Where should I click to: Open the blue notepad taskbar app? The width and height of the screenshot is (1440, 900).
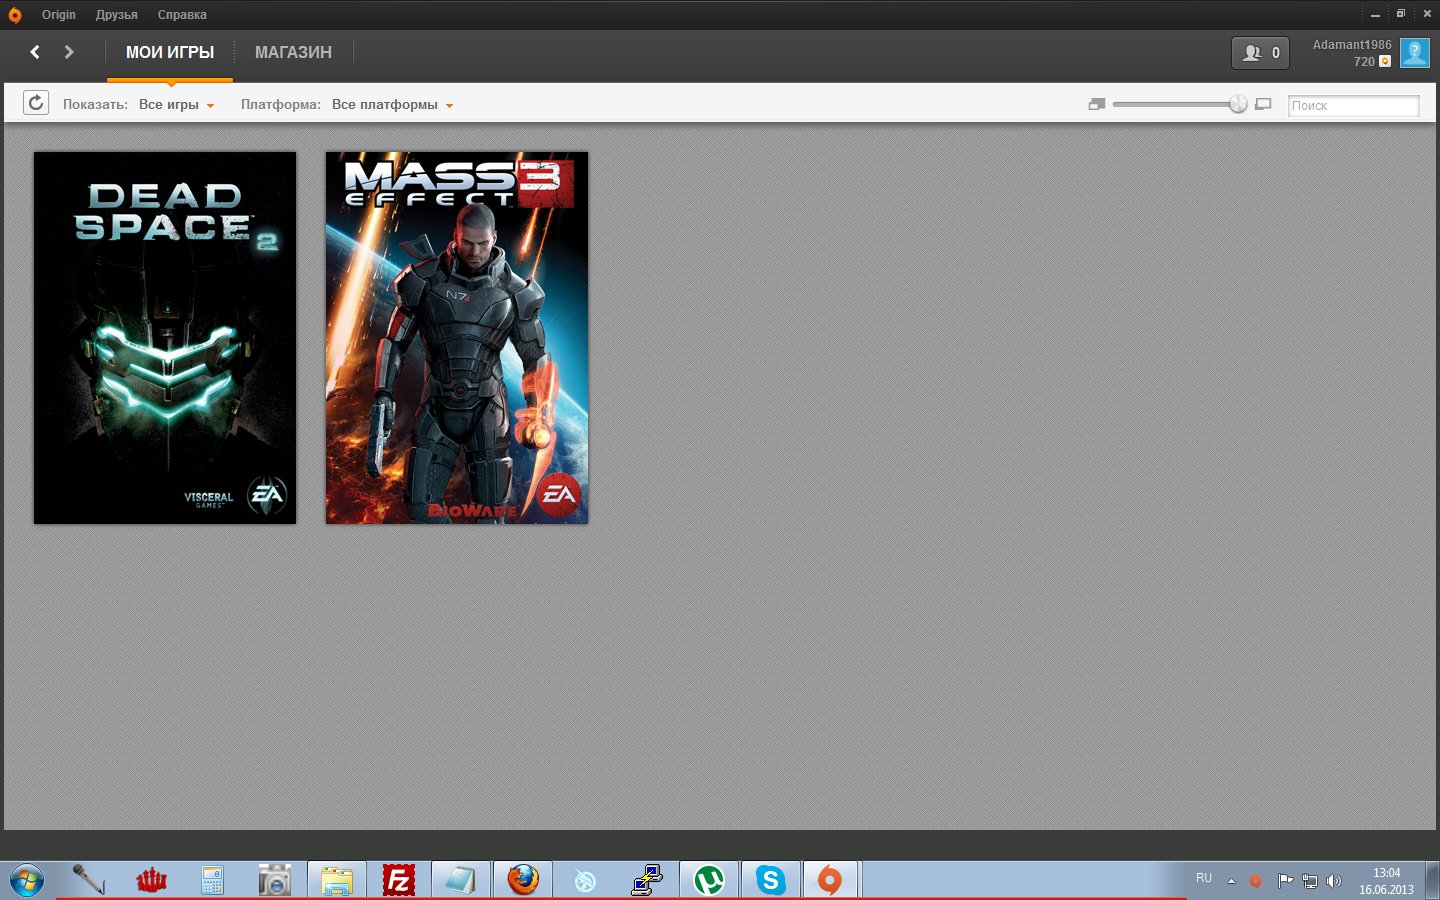coord(461,880)
